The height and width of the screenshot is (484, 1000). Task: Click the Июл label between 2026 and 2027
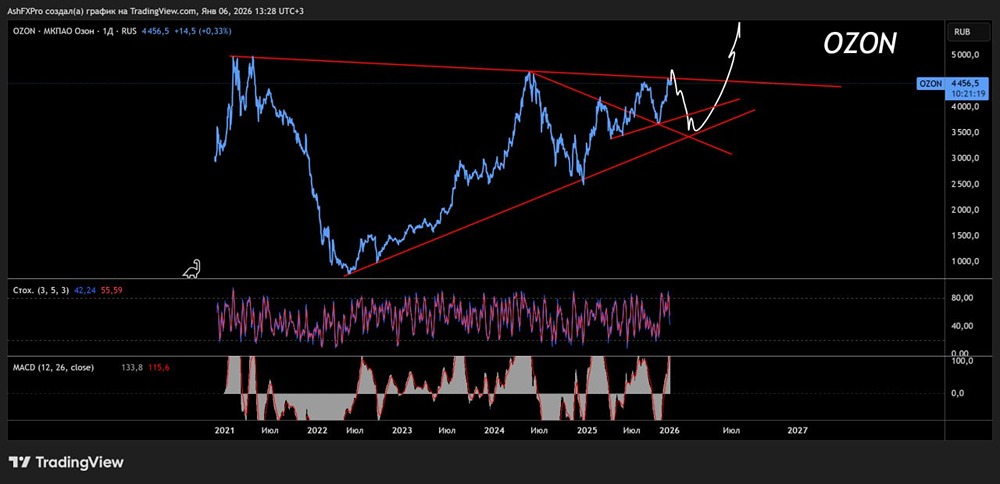(x=731, y=430)
